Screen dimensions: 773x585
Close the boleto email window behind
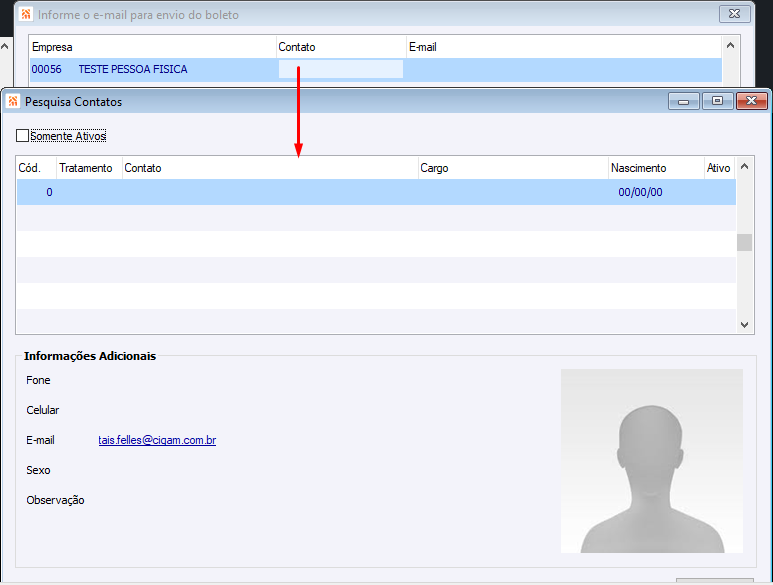734,14
